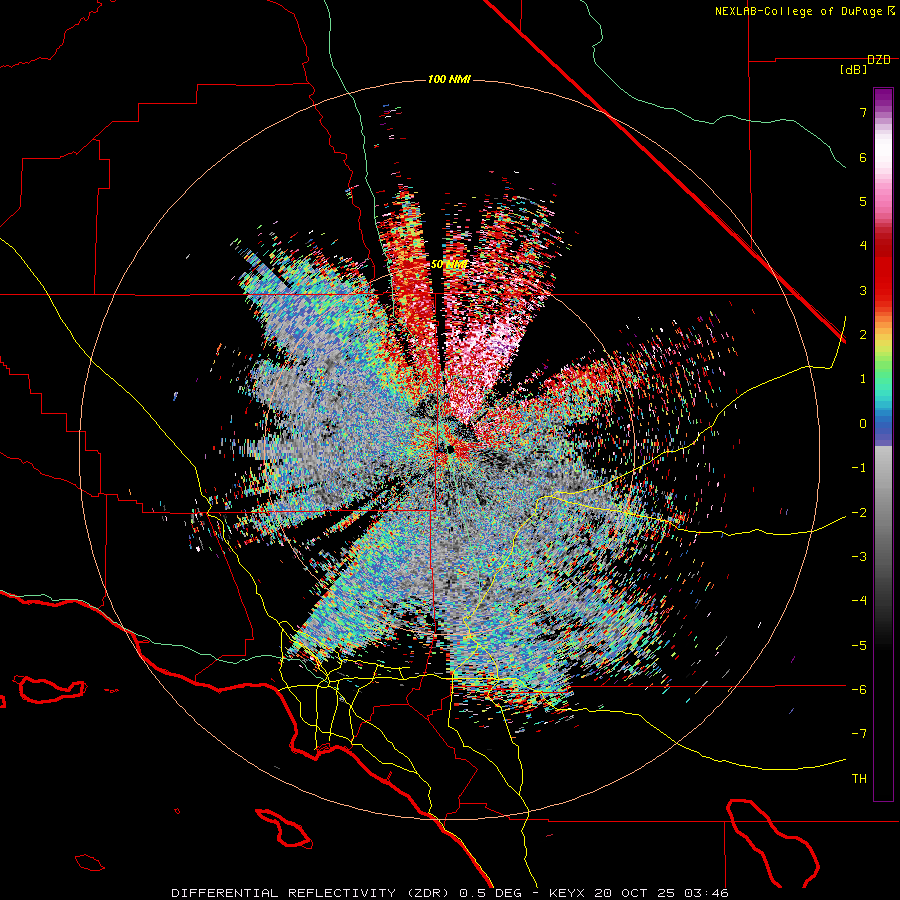
Task: Click the color scale value 5
Action: [x=863, y=201]
